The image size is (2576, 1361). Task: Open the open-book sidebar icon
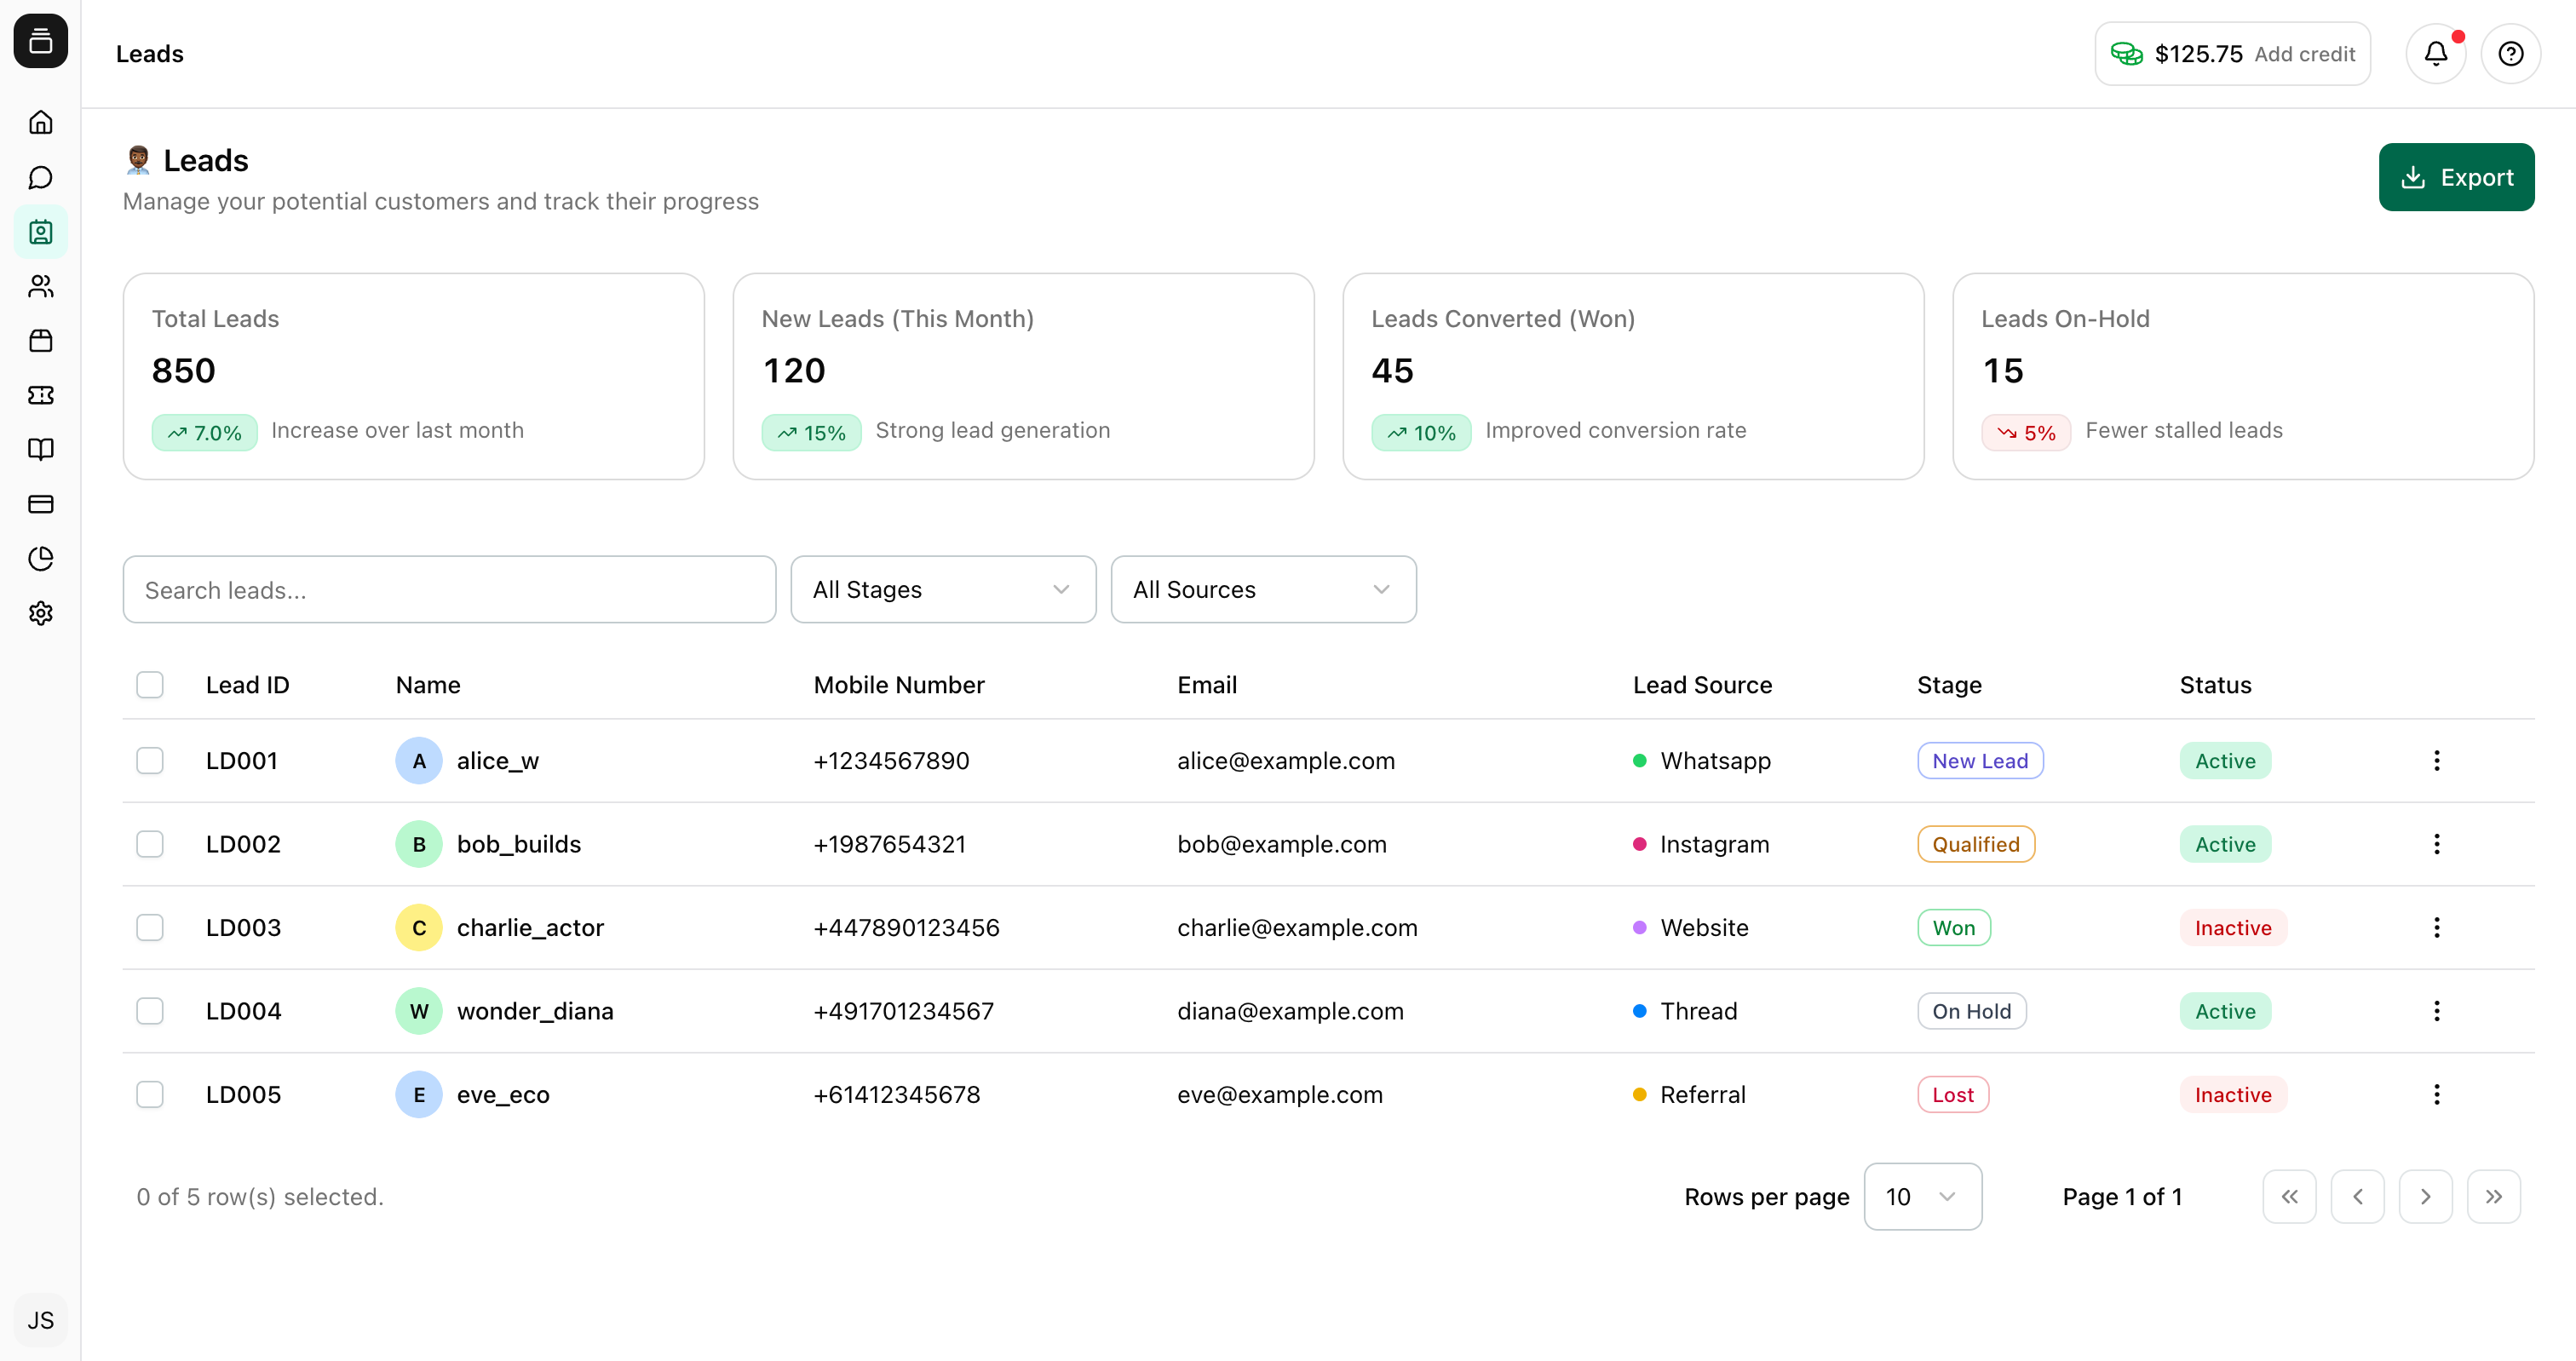[x=41, y=450]
